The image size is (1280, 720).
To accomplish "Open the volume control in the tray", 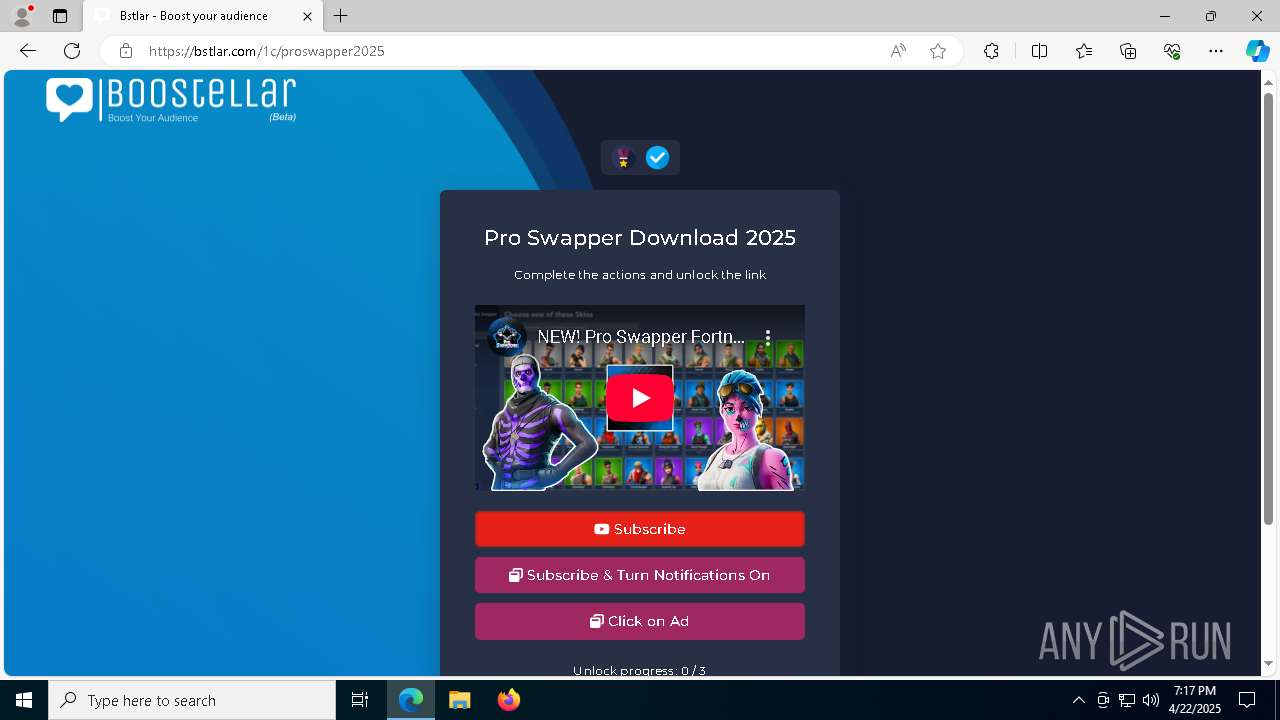I will pos(1151,700).
